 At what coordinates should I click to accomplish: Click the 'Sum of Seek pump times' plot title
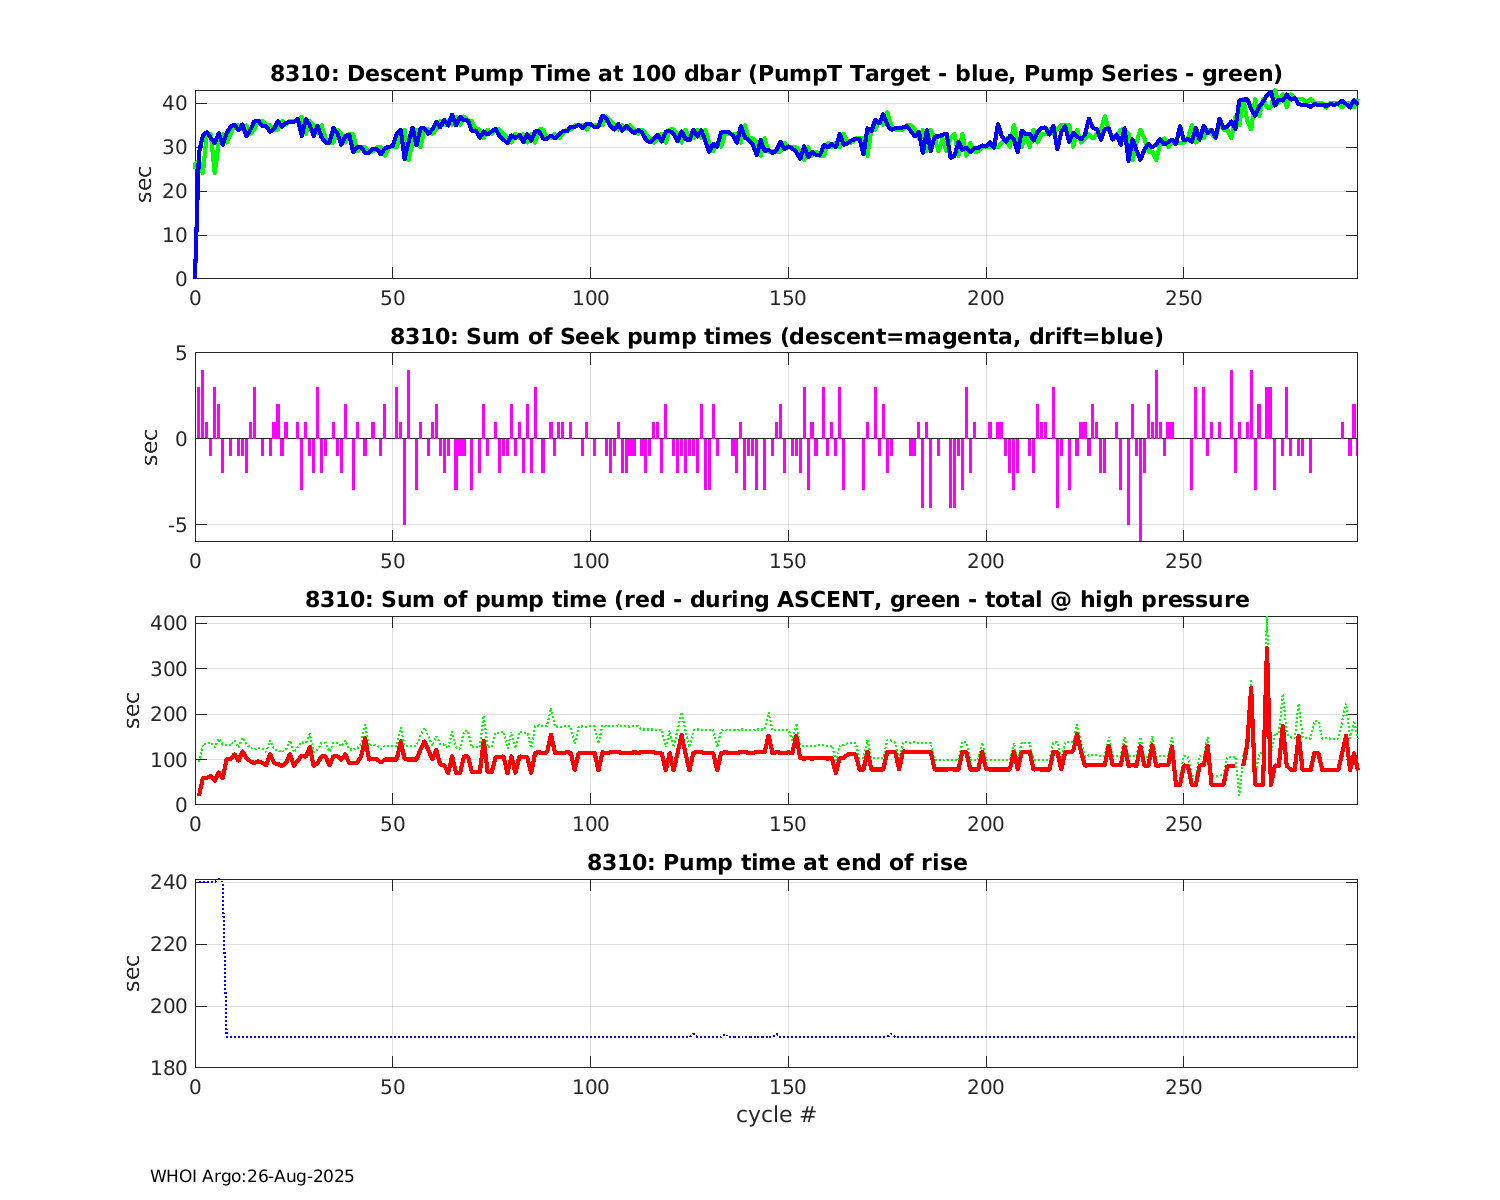tap(776, 337)
